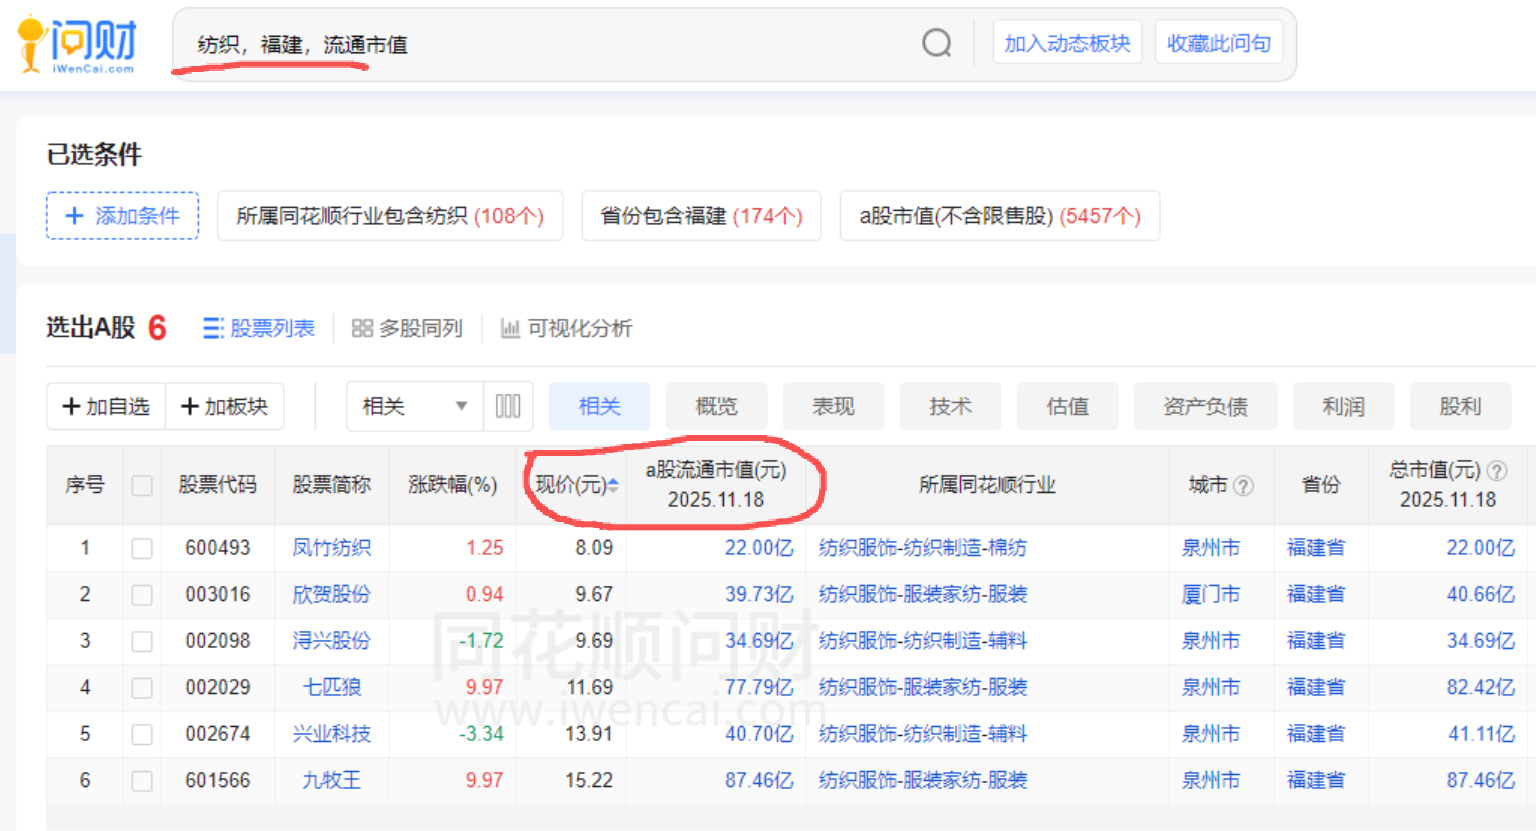
Task: Click 厦门市 in the 欣贺股份 row
Action: coord(1210,595)
